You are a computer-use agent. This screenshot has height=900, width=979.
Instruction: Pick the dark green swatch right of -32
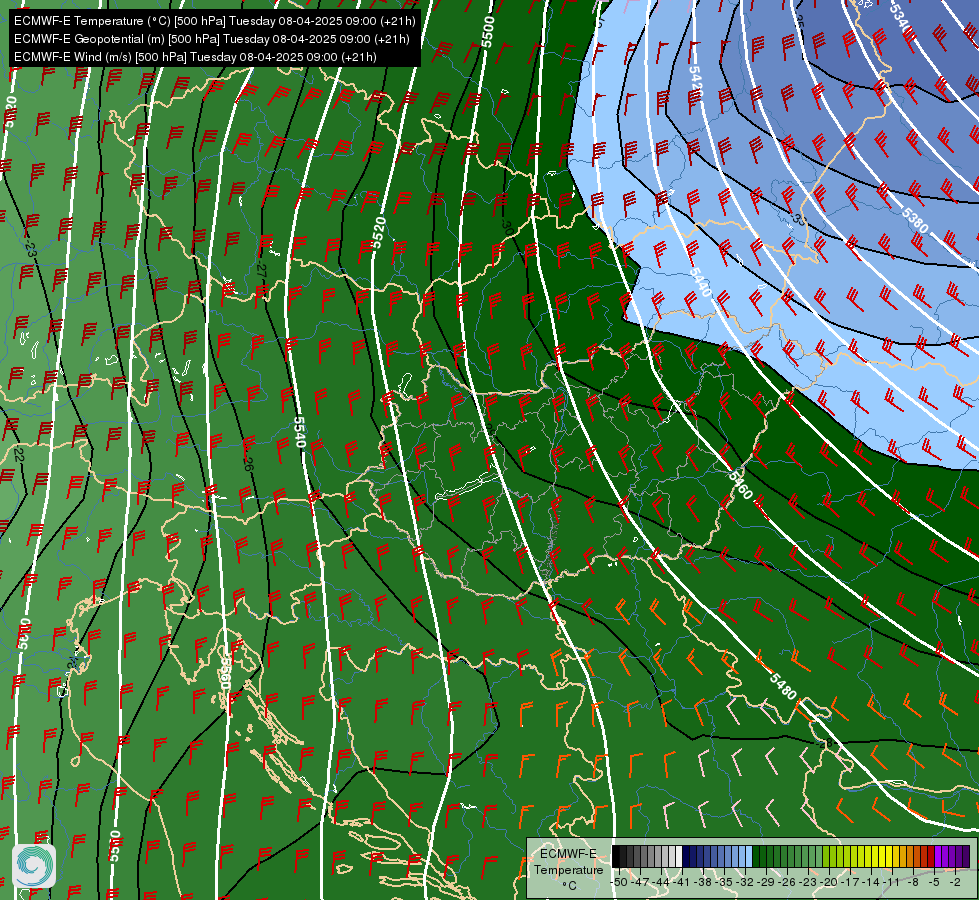[x=756, y=856]
